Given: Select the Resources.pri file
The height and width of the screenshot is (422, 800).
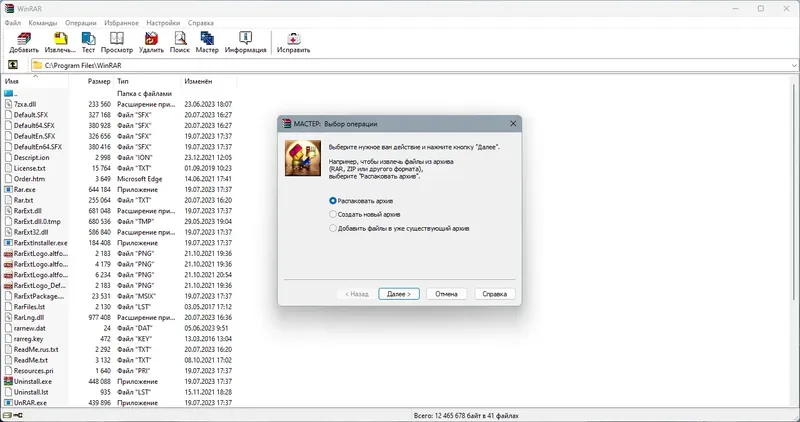Looking at the screenshot, I should pos(33,371).
